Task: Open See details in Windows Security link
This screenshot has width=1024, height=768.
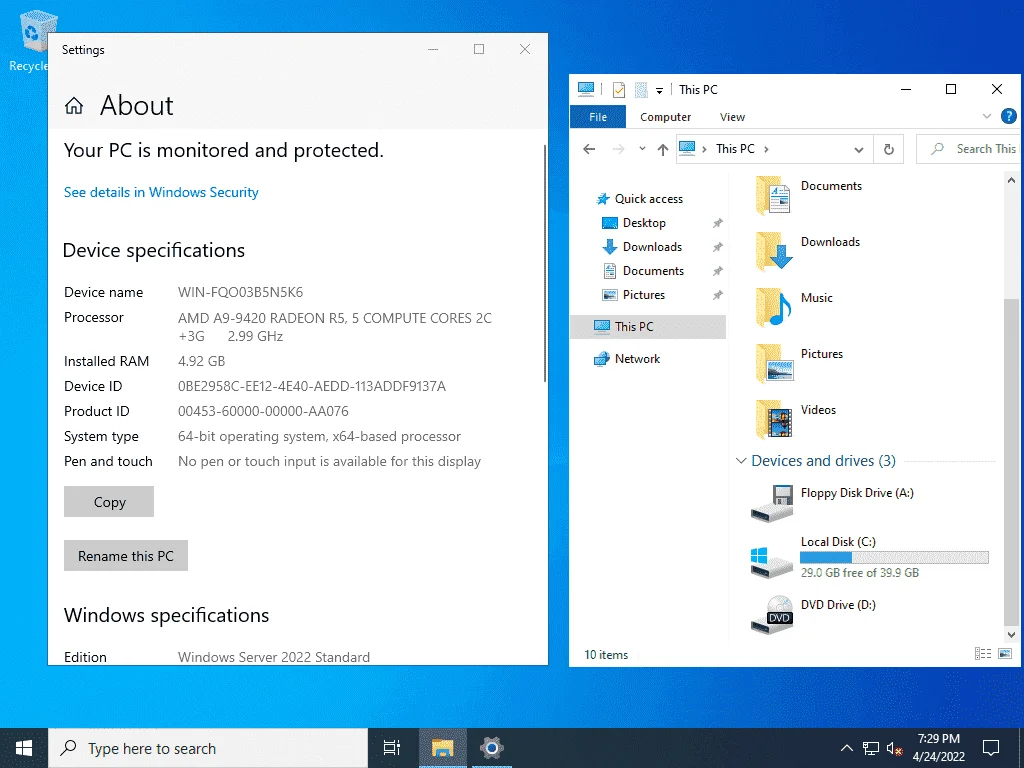Action: click(161, 192)
